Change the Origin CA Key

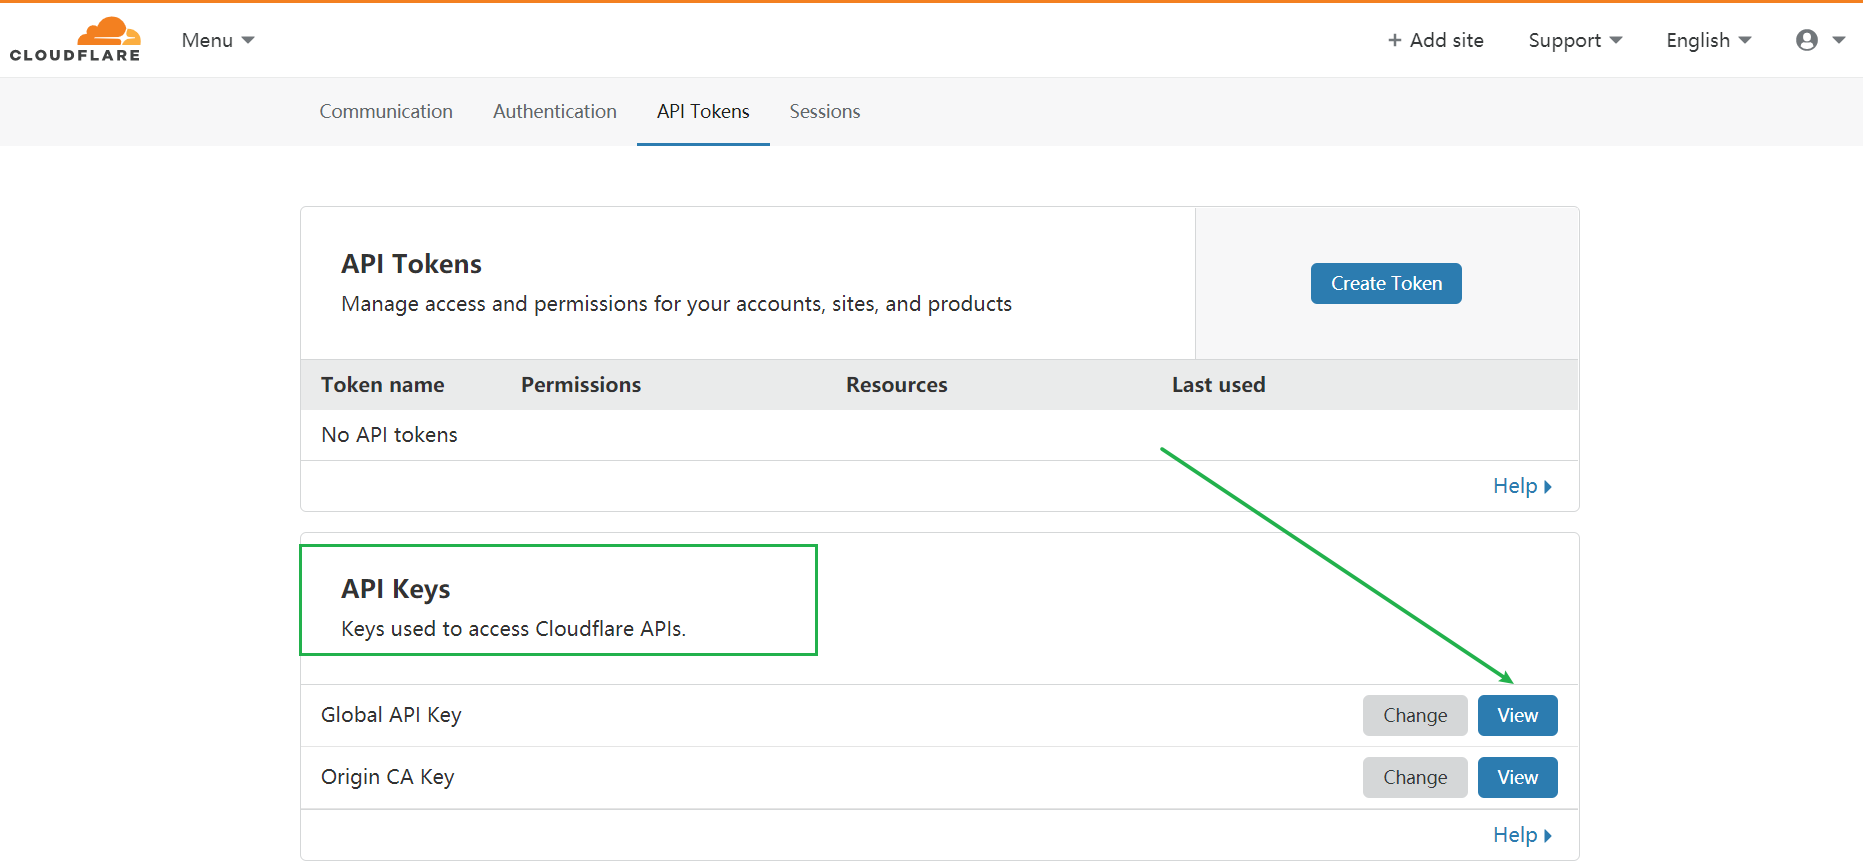pos(1415,777)
